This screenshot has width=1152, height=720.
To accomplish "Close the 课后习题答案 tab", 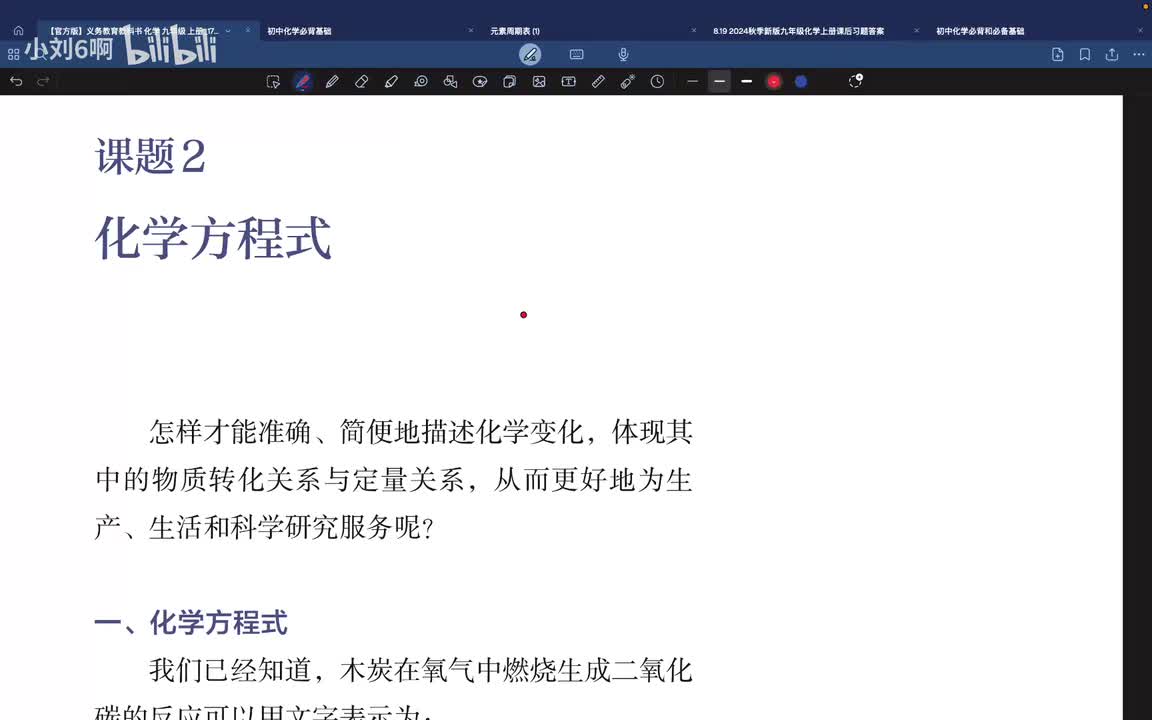I will (x=916, y=31).
